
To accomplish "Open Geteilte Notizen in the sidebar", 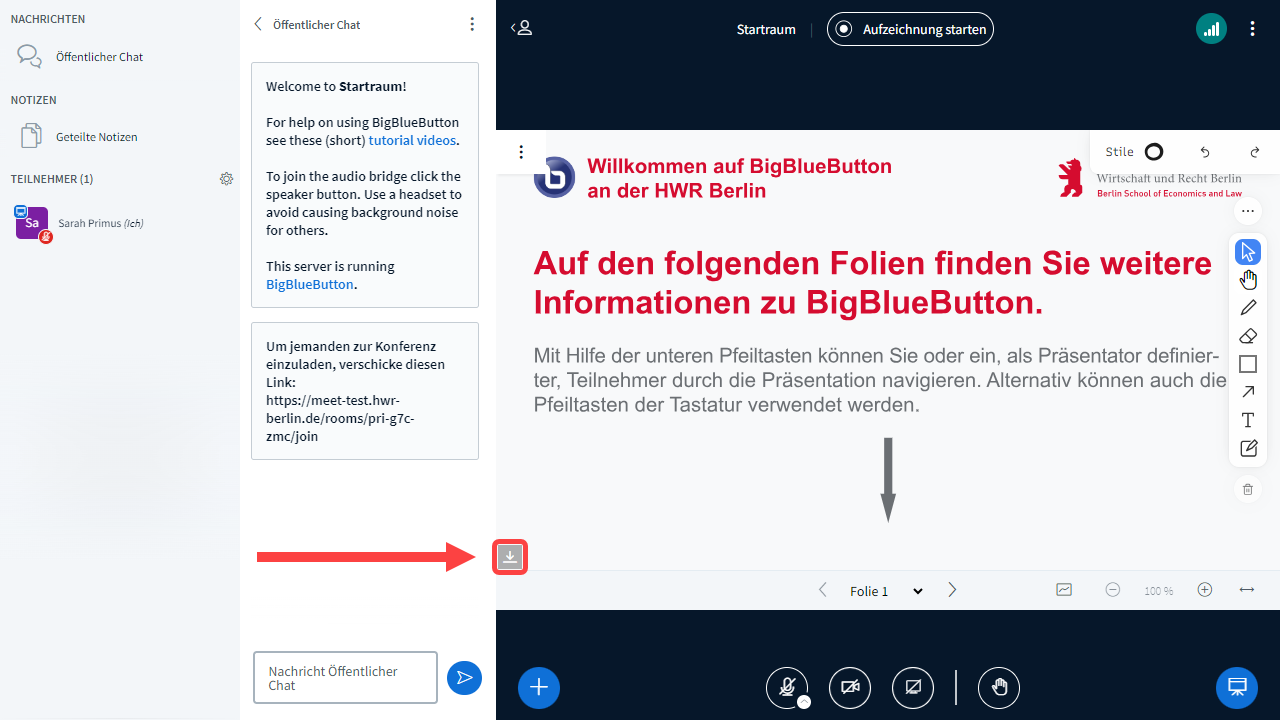I will pos(96,137).
